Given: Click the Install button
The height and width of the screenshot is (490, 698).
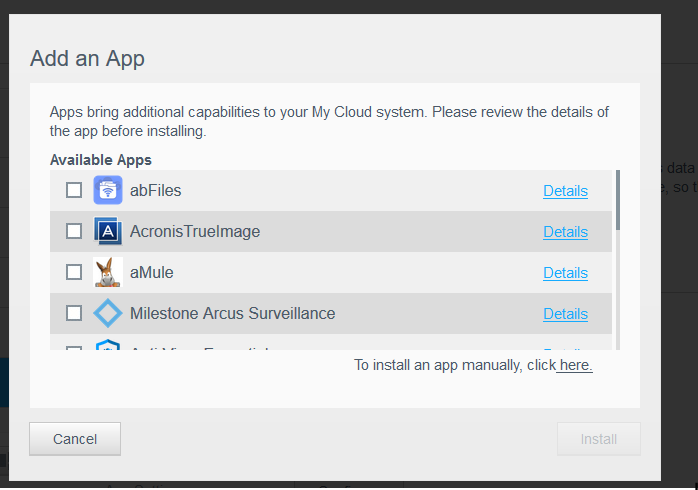Looking at the screenshot, I should tap(598, 438).
